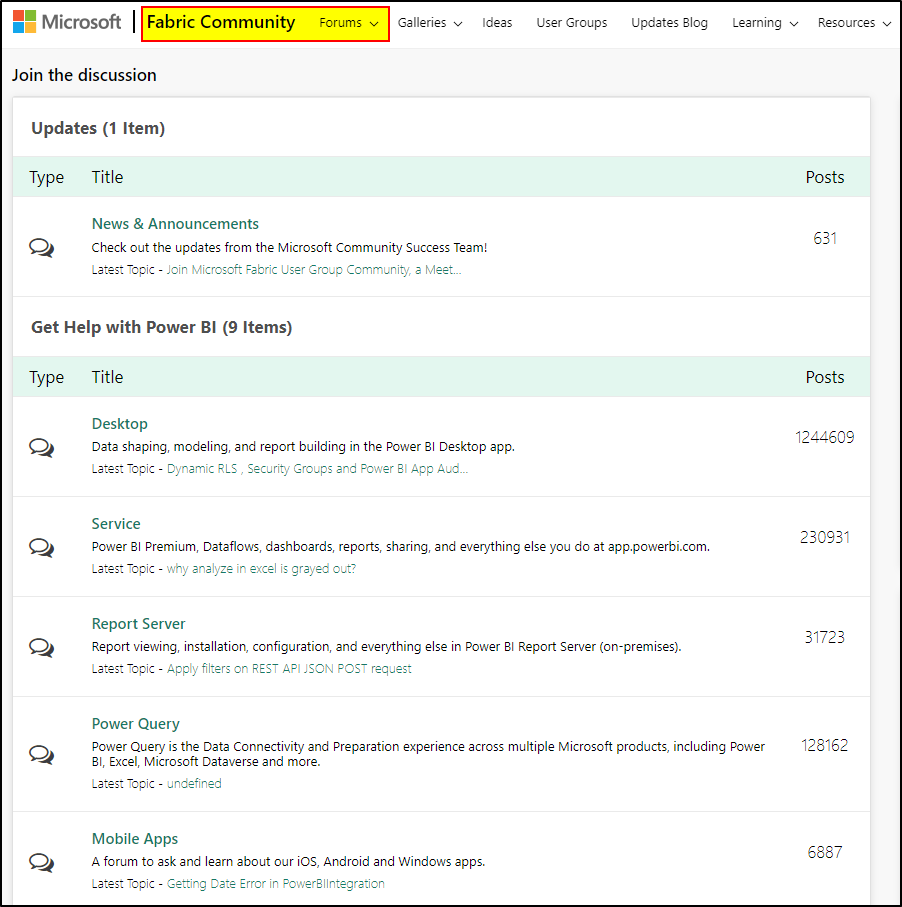This screenshot has width=902, height=907.
Task: Click the 'Join the discussion' heading
Action: (84, 75)
